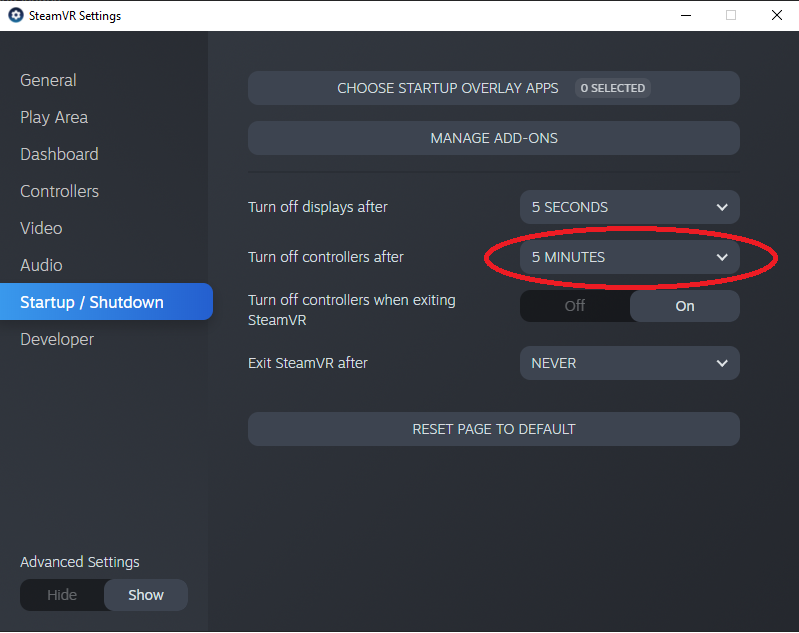Expand the Turn off controllers after dropdown

click(x=629, y=257)
